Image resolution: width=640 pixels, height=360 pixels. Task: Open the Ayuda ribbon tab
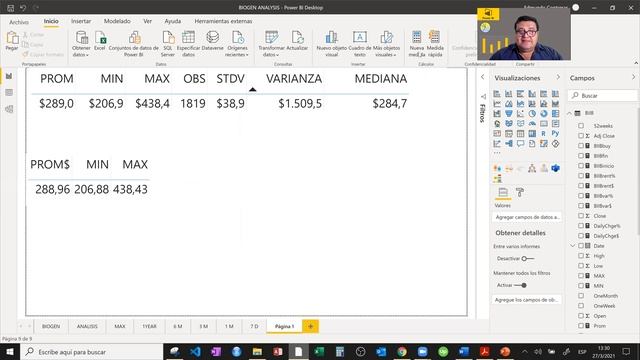coord(172,21)
